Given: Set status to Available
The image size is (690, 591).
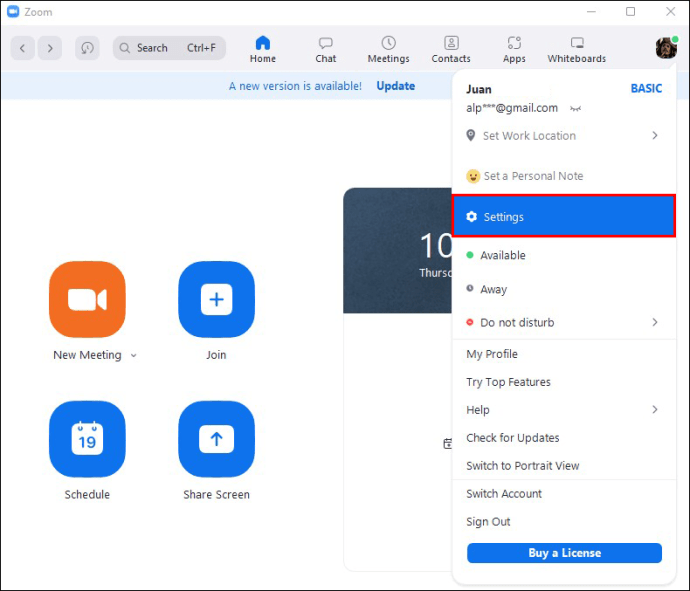Looking at the screenshot, I should 502,255.
